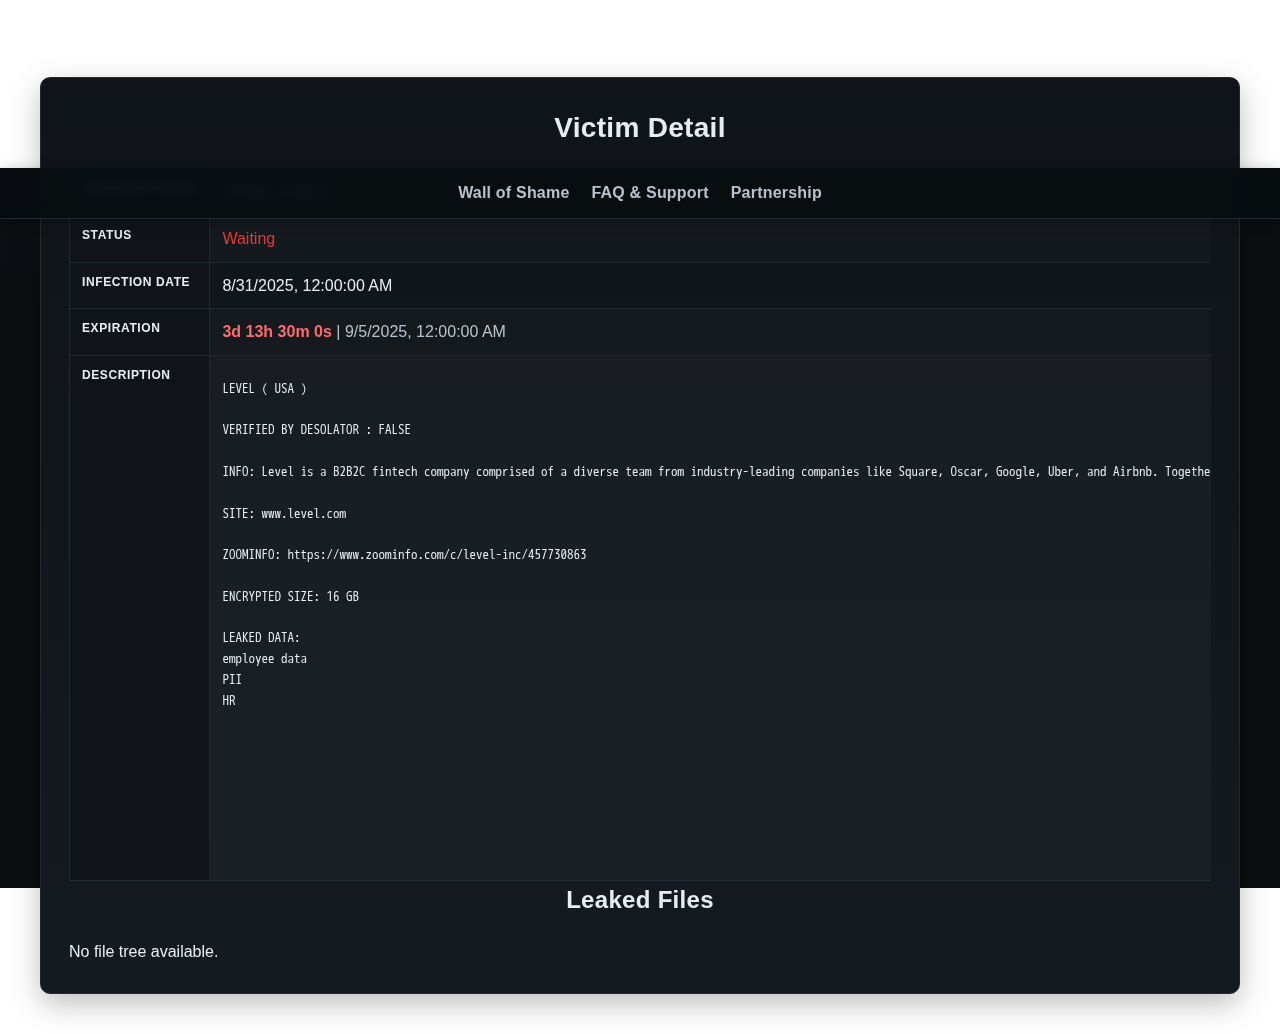Click the DESCRIPTION row label
This screenshot has width=1280, height=1034.
point(126,375)
